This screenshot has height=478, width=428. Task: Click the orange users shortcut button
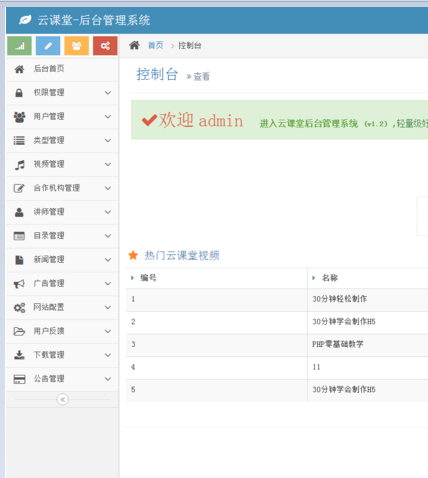[x=77, y=46]
